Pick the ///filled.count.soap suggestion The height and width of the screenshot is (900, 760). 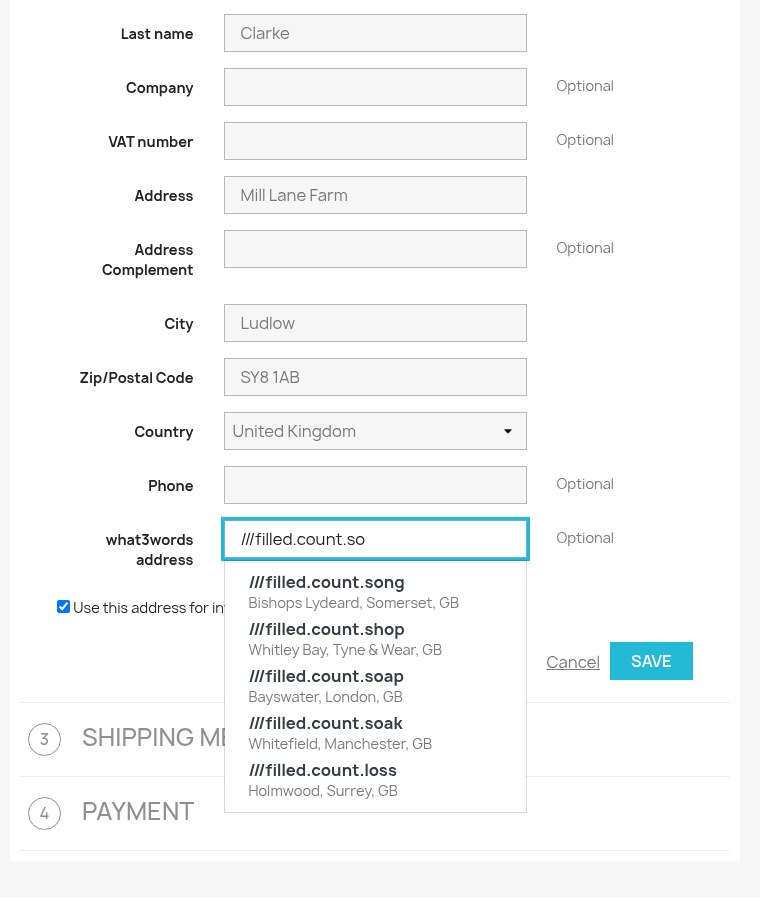pyautogui.click(x=375, y=686)
